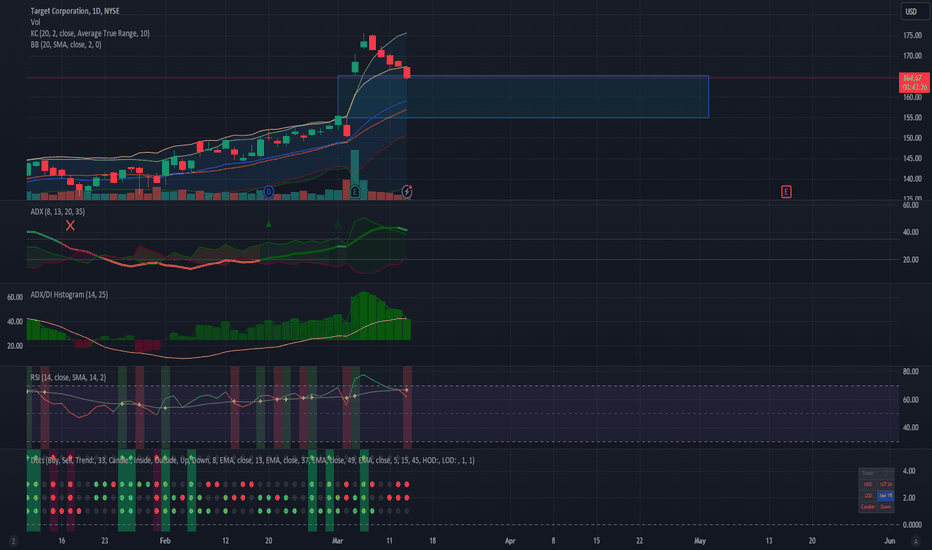
Task: Click the ADX (8, 13, 20, 35) legend
Action: coord(58,212)
